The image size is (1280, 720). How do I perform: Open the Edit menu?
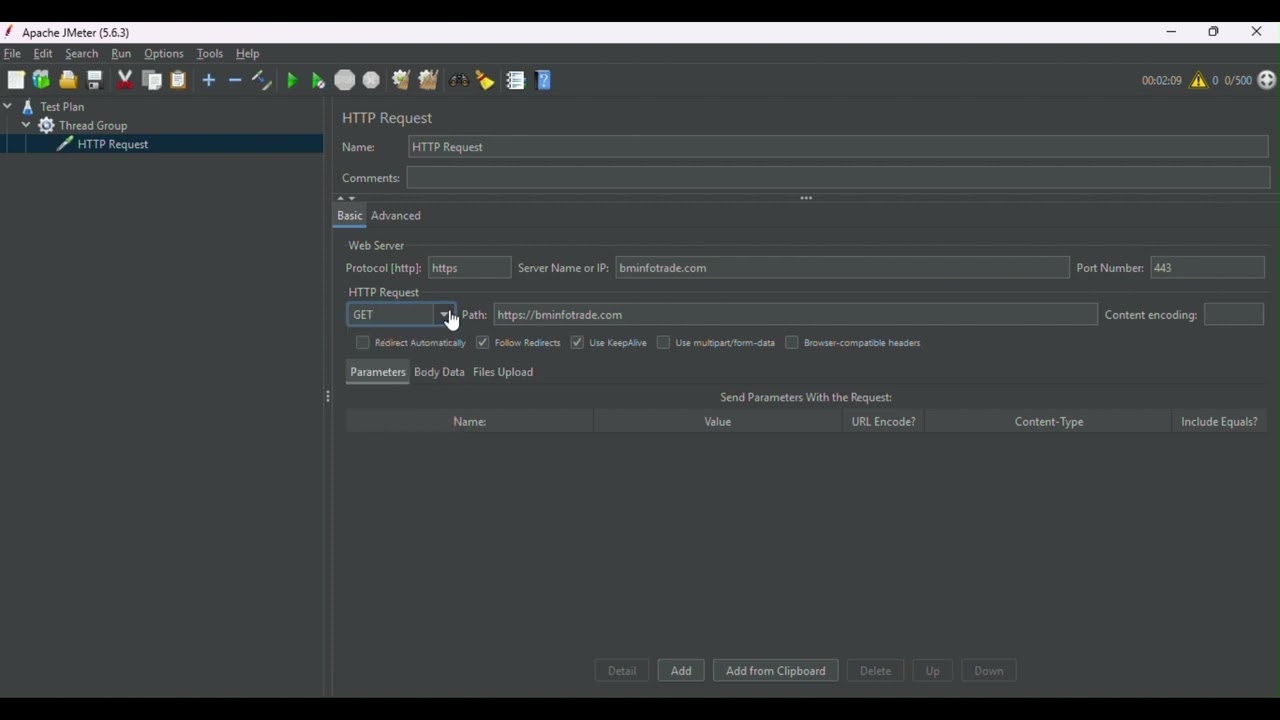coord(43,54)
